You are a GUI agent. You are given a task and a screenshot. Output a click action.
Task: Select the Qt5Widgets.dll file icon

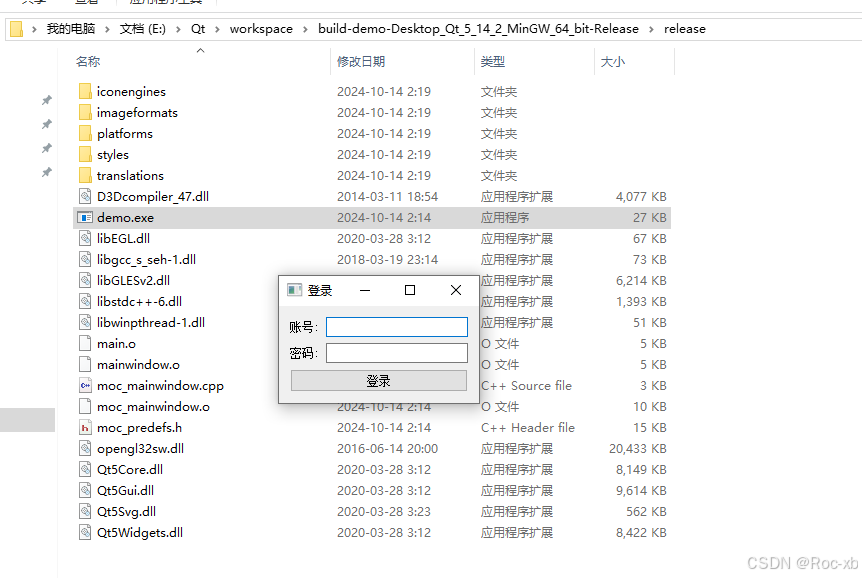(x=85, y=532)
